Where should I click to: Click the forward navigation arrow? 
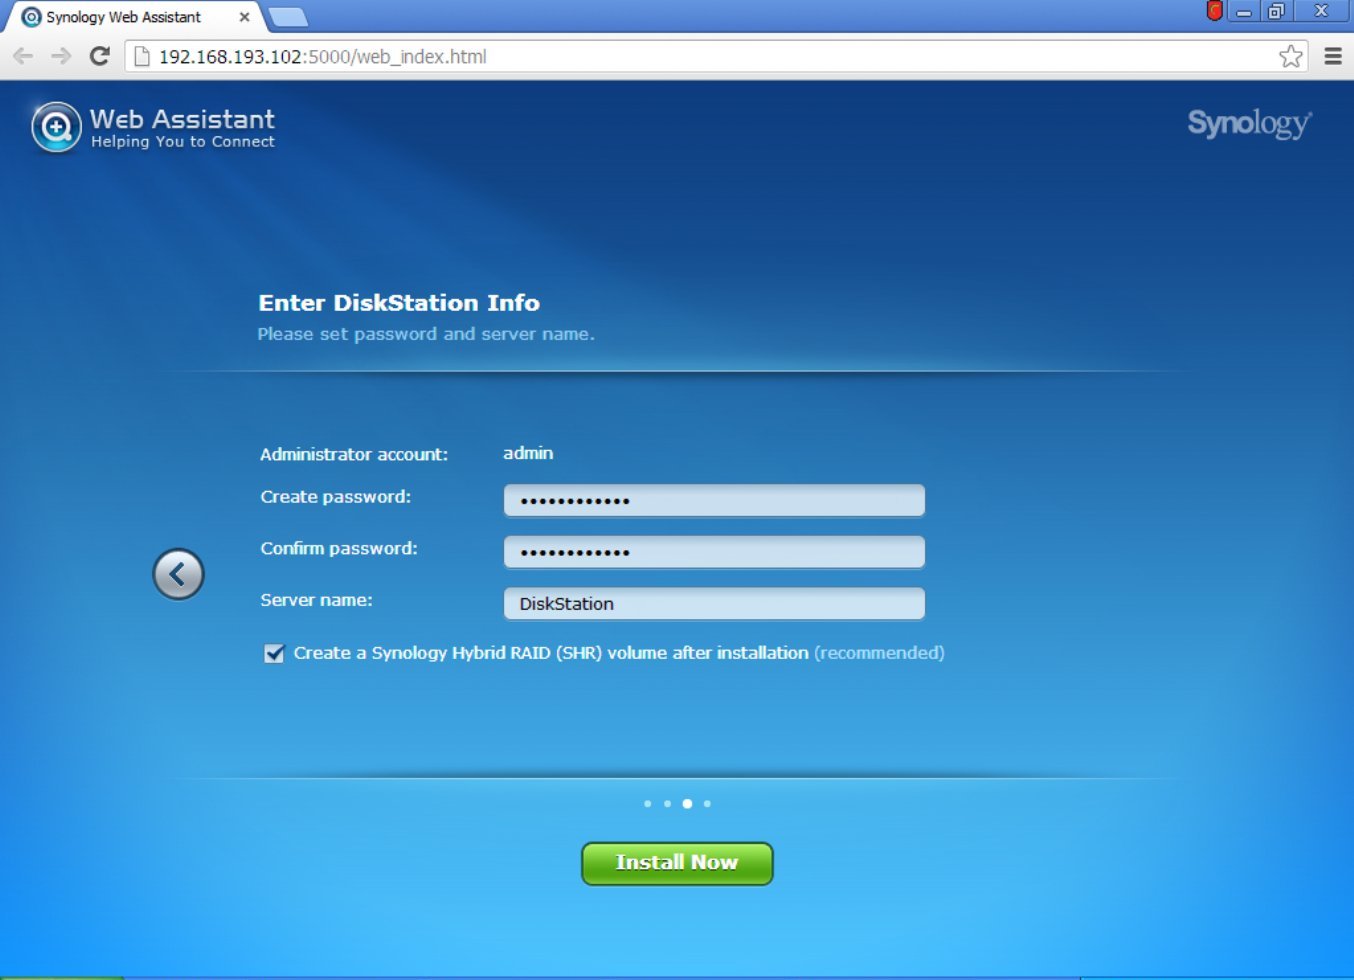tap(59, 56)
